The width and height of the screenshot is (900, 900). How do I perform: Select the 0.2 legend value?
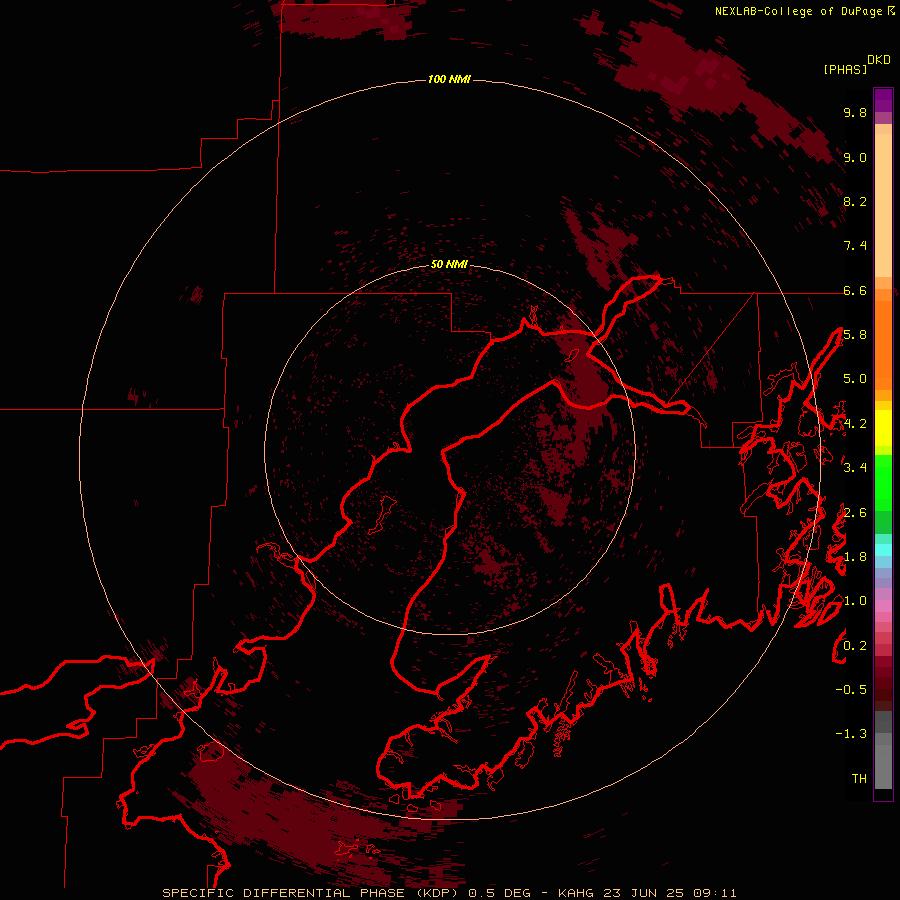coord(855,645)
